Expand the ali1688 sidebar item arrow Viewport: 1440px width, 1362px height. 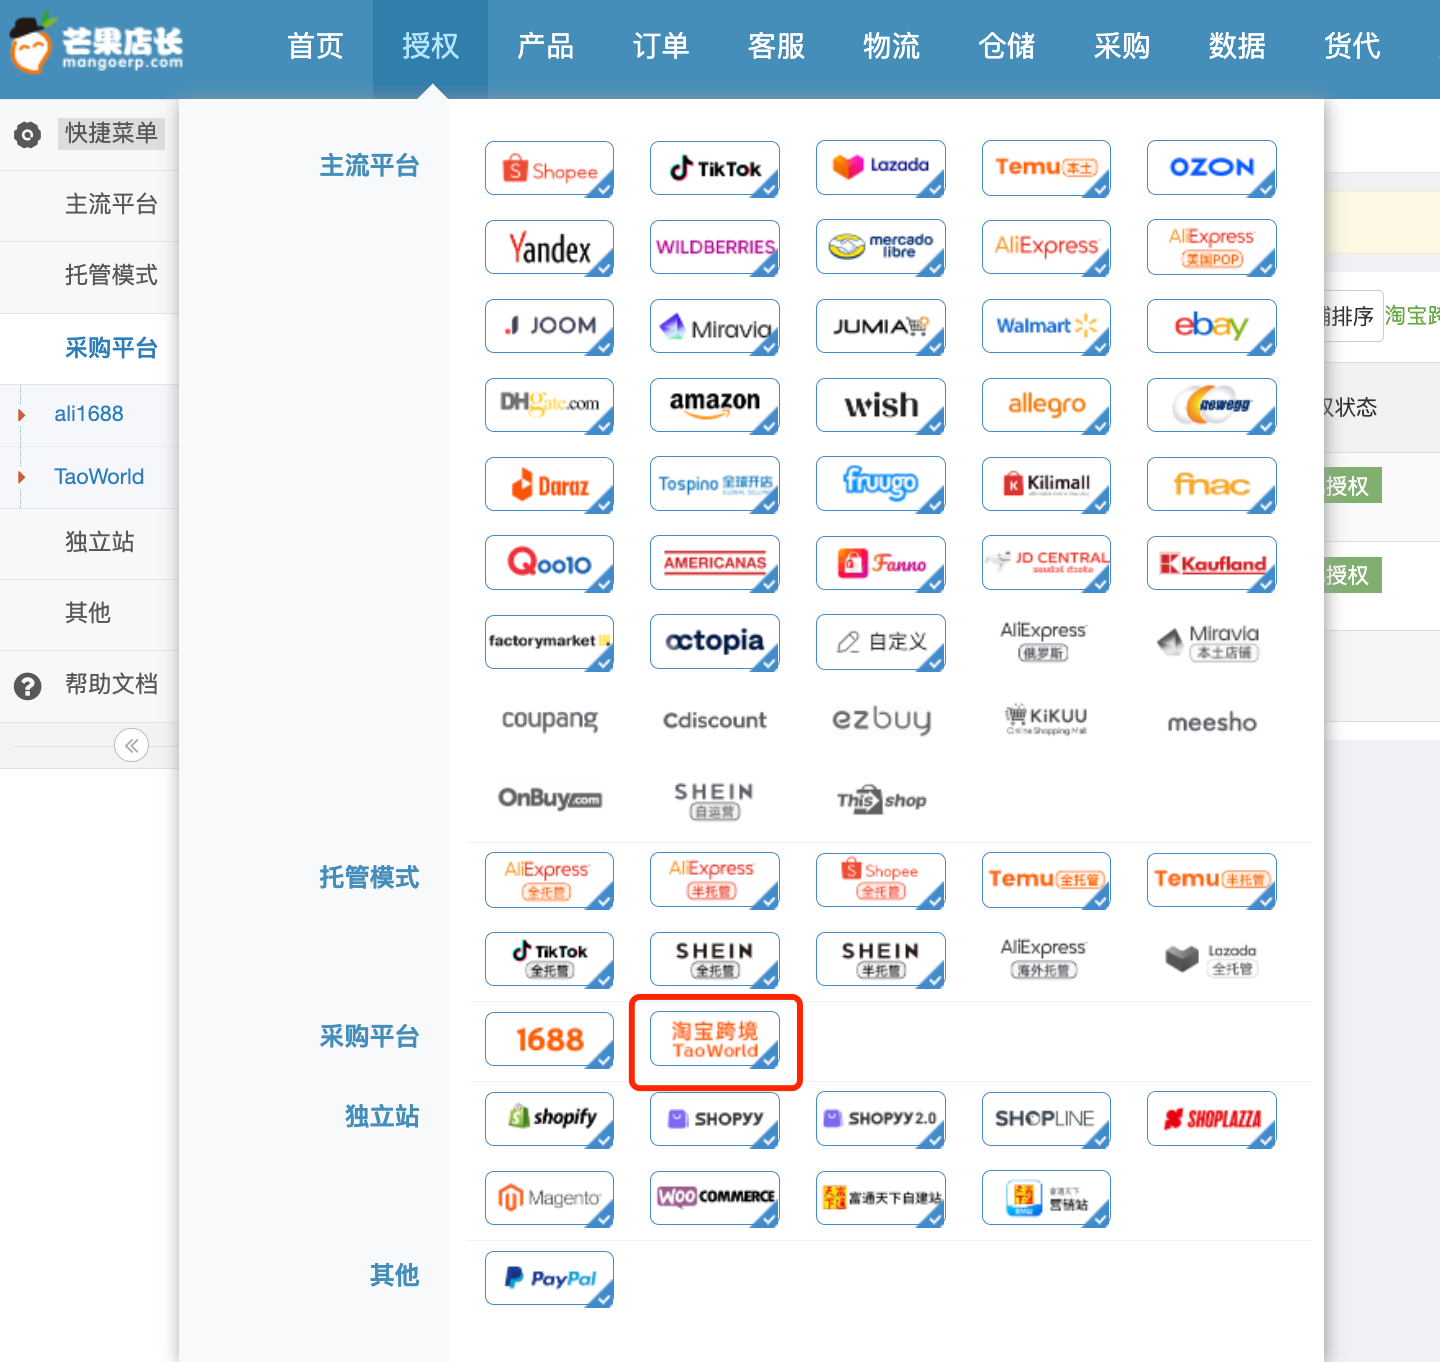[21, 414]
